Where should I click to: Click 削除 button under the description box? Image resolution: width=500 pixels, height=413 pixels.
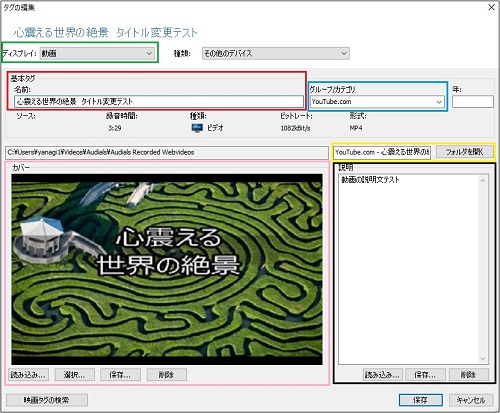[469, 375]
